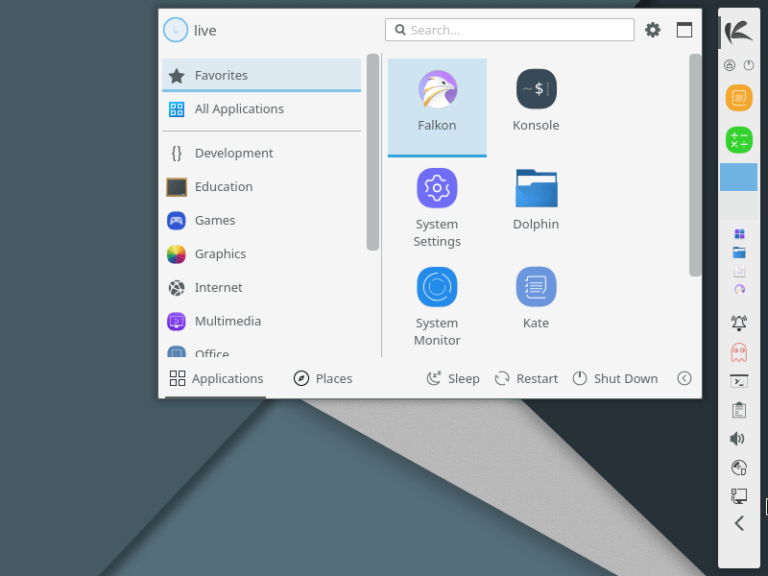Open Games category
Image resolution: width=768 pixels, height=576 pixels.
click(x=262, y=220)
